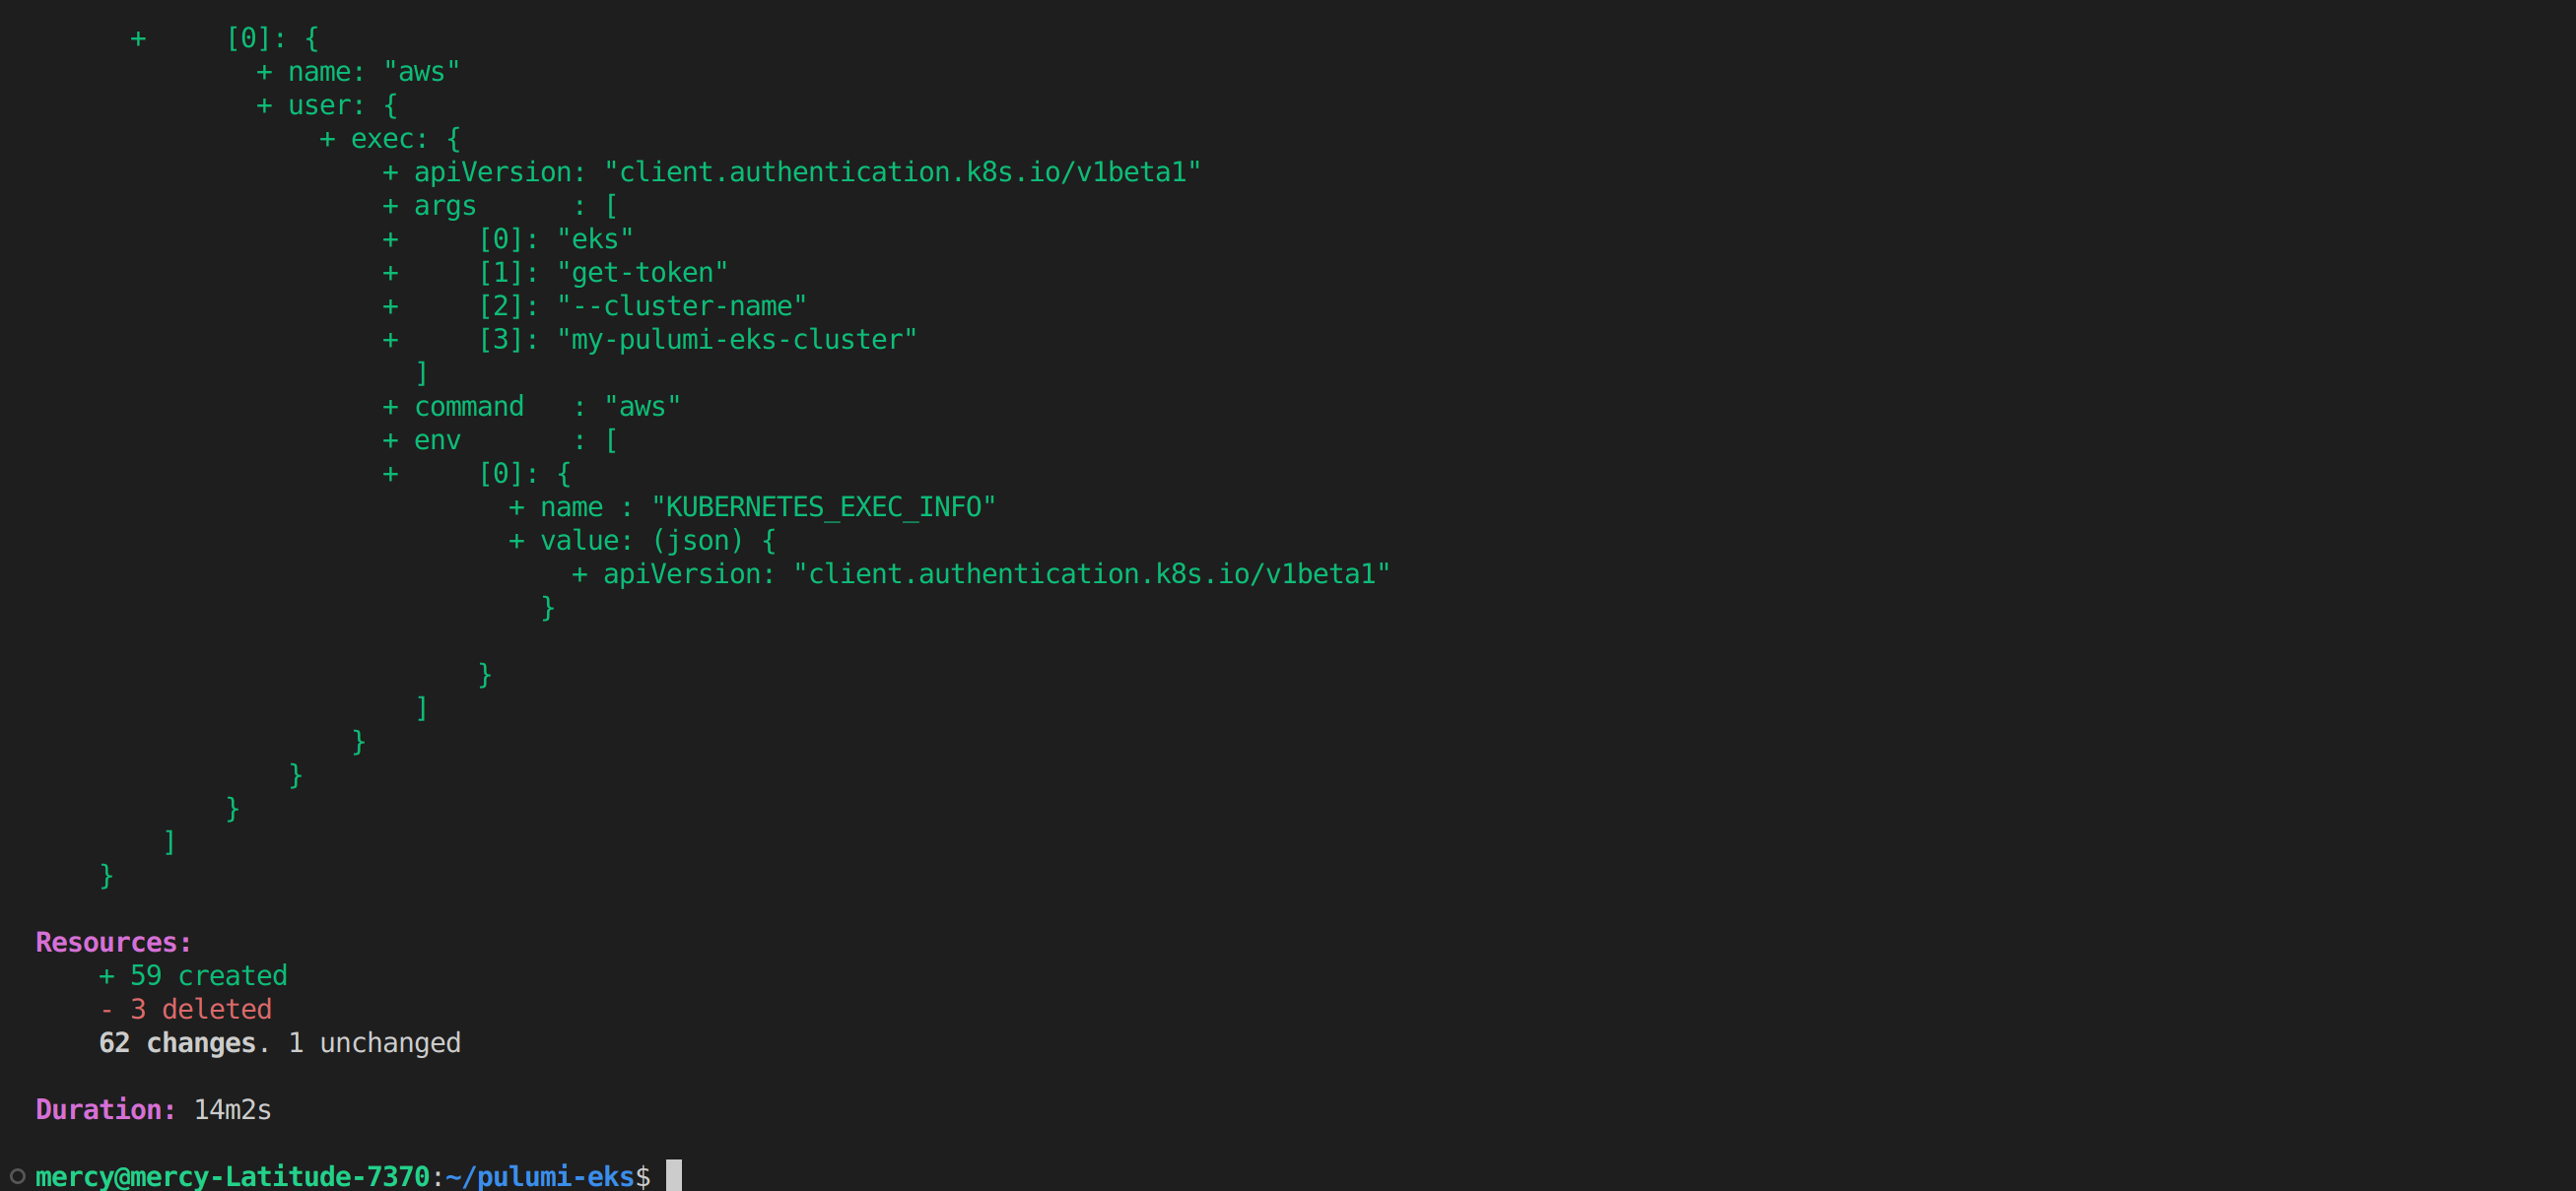Click the bold "62 changes" text
Viewport: 2576px width, 1191px height.
(x=177, y=1043)
